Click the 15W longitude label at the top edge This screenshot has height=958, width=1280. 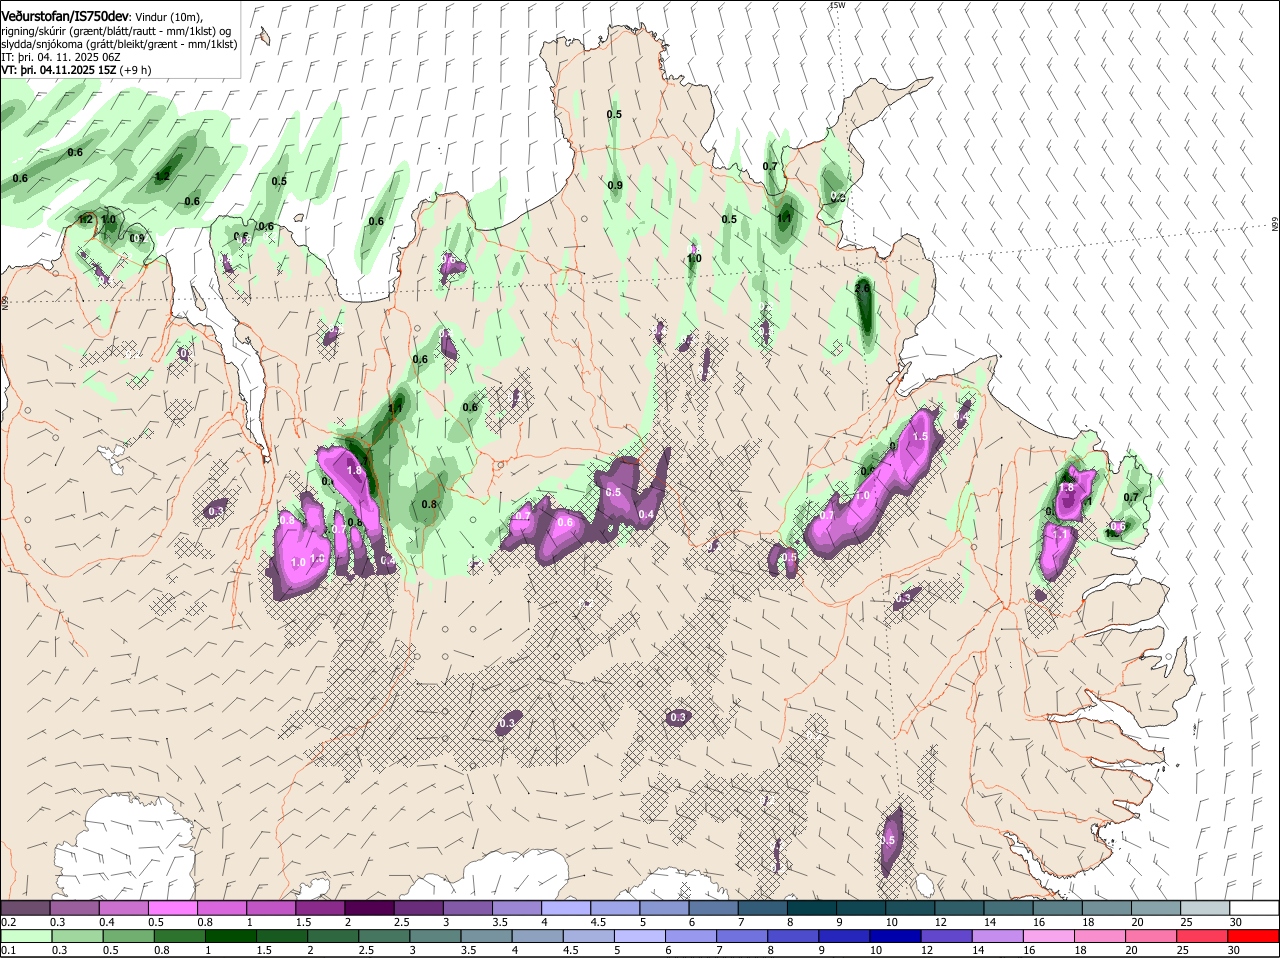[837, 5]
